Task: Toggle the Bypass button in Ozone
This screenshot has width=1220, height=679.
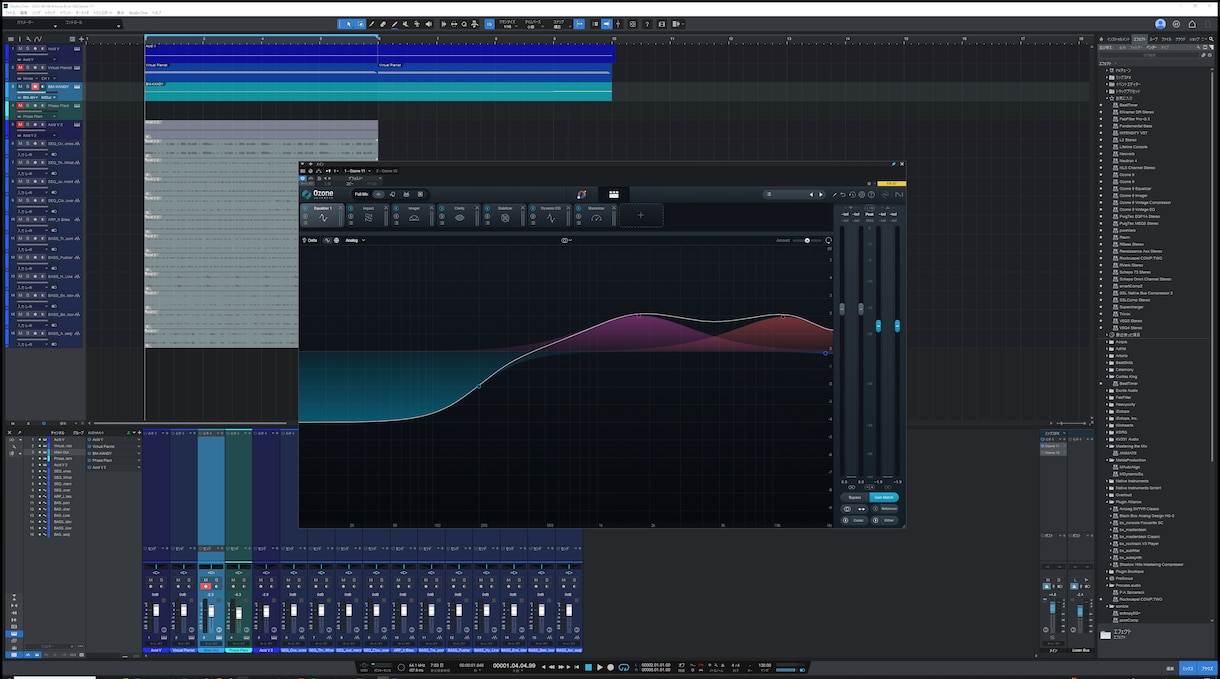Action: click(854, 497)
